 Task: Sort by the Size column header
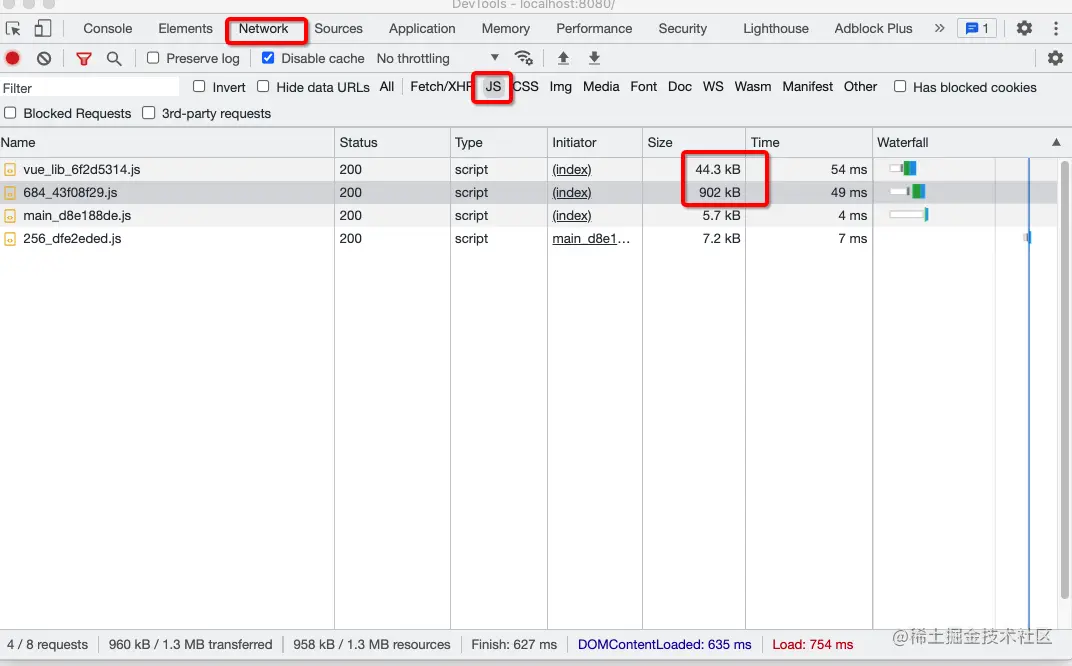693,142
